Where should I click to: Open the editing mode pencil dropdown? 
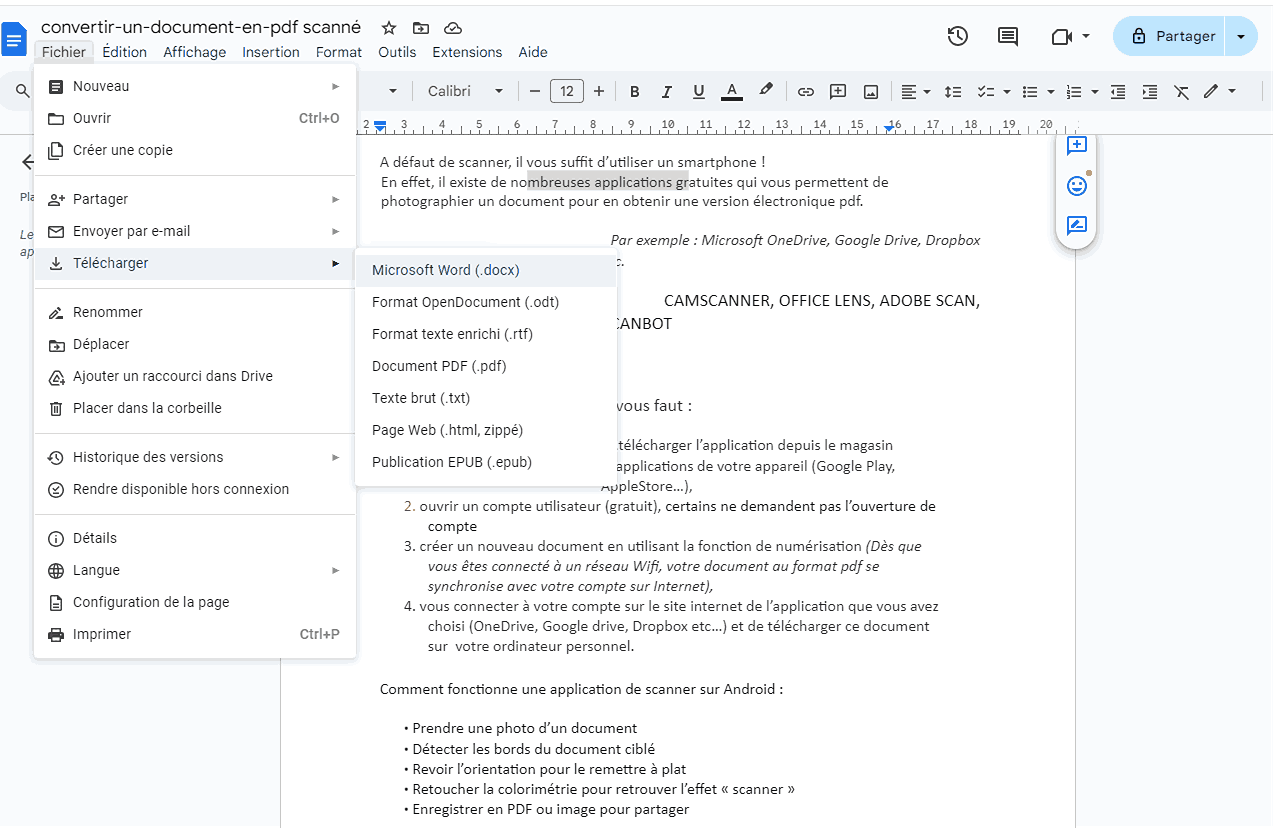[1219, 91]
